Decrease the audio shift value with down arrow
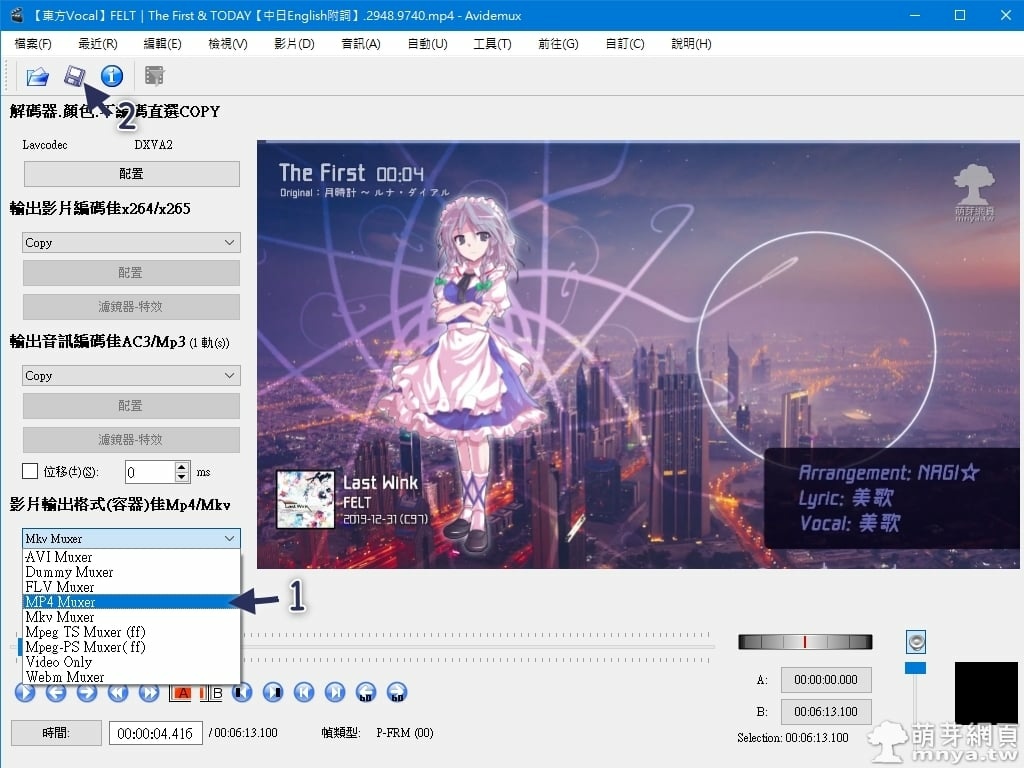This screenshot has height=768, width=1024. [x=182, y=477]
